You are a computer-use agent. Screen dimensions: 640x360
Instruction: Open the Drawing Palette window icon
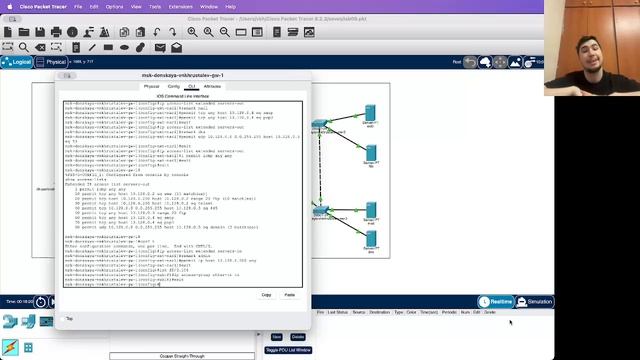coord(257,32)
